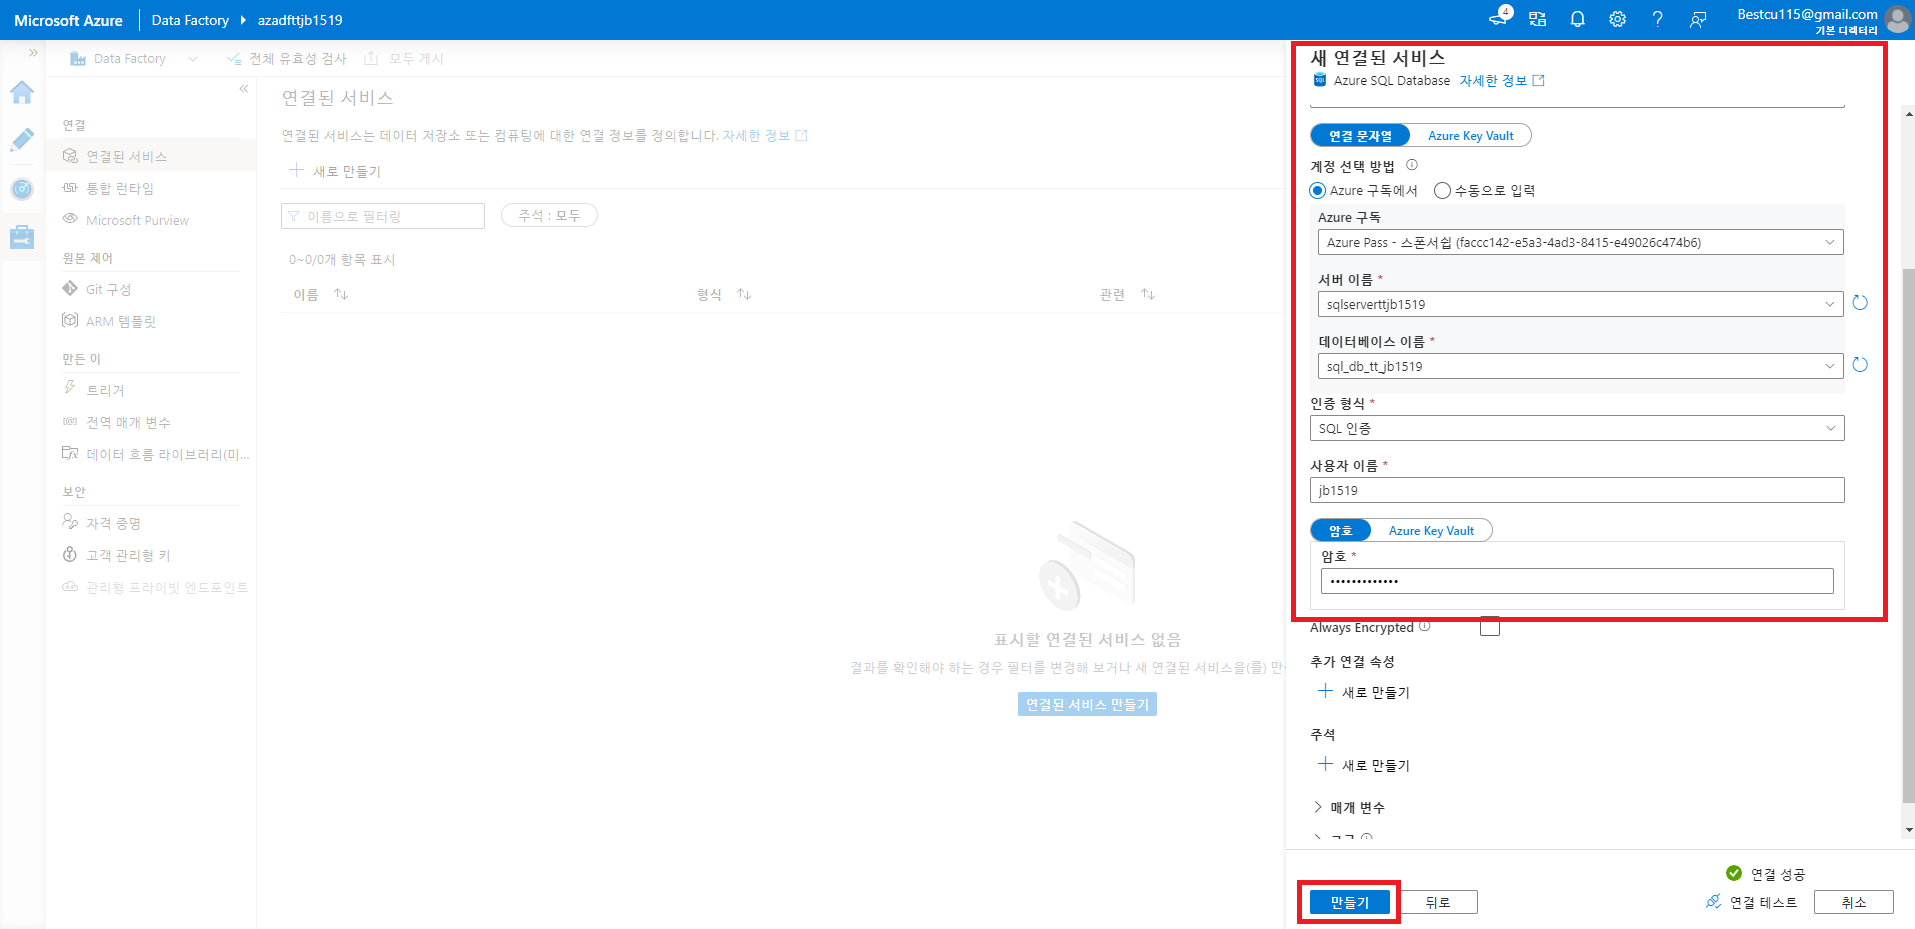Open cloud shell notifications with badge
This screenshot has width=1915, height=929.
[x=1500, y=17]
